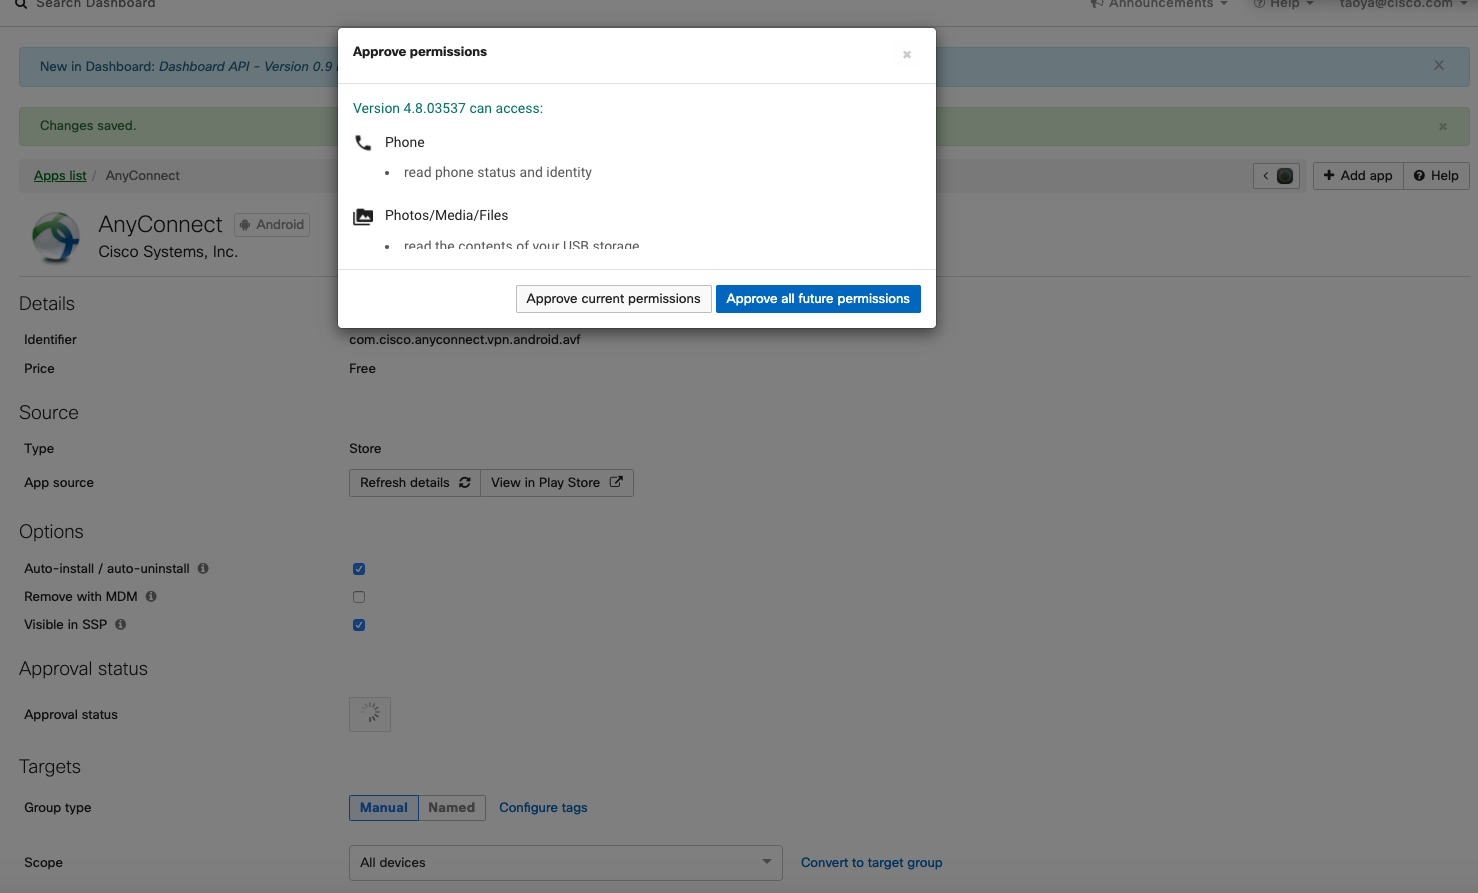
Task: Click the back navigation toggle button
Action: coord(1277,176)
